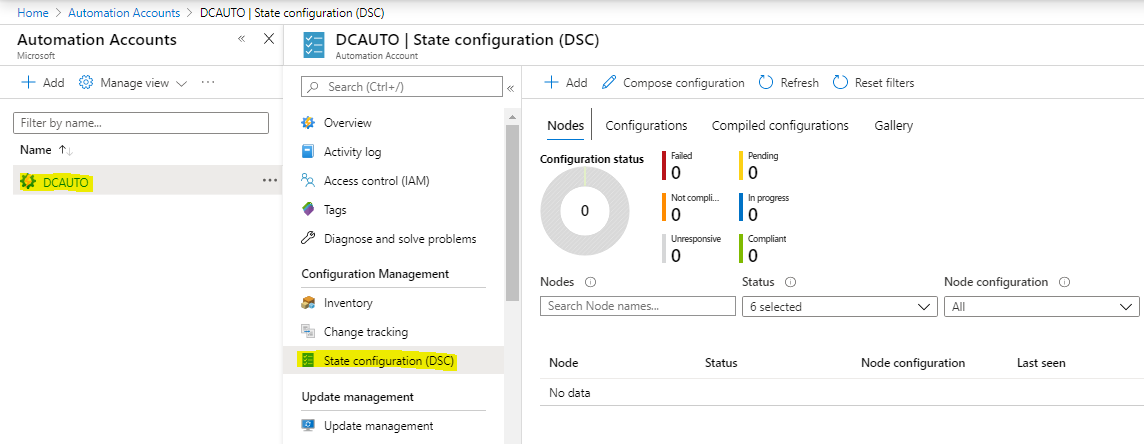Close the Automation Accounts pane
The image size is (1144, 444).
point(268,39)
